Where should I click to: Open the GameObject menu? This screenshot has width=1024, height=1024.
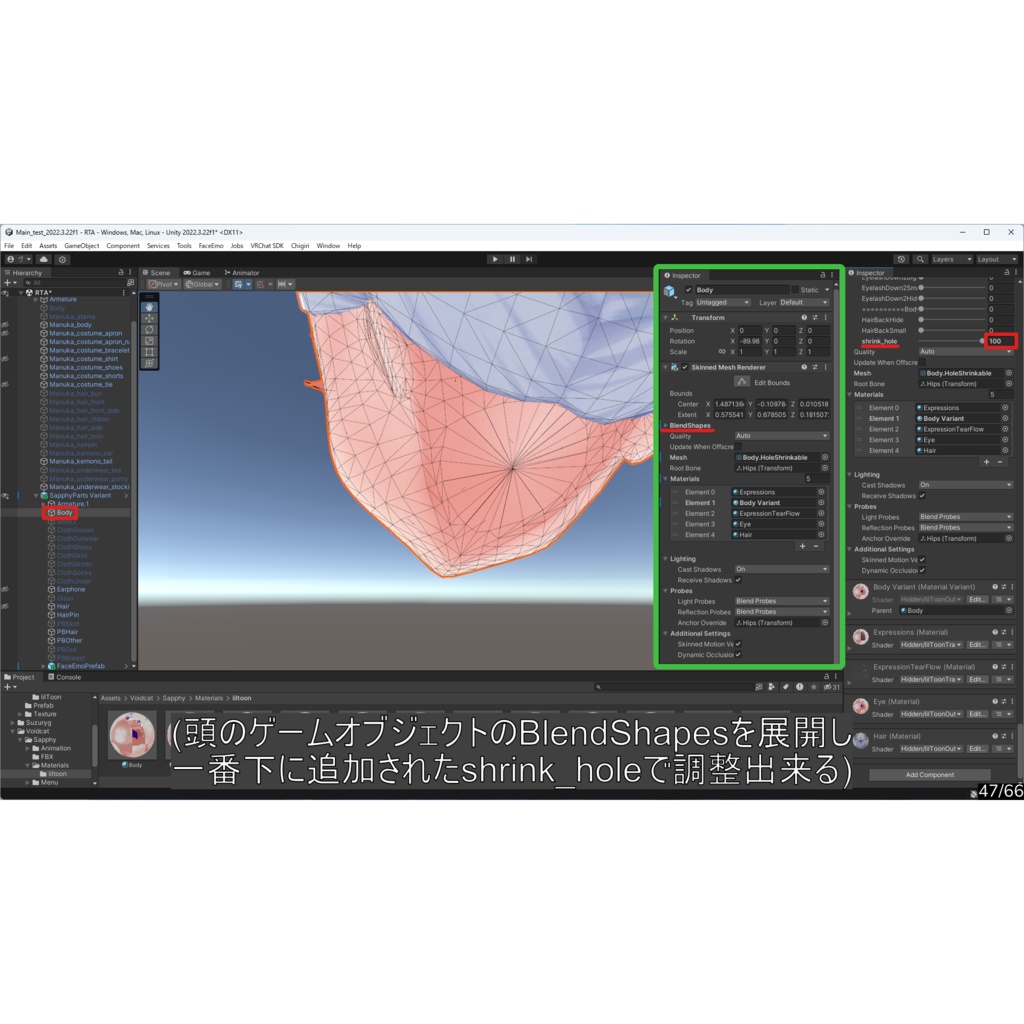coord(82,246)
